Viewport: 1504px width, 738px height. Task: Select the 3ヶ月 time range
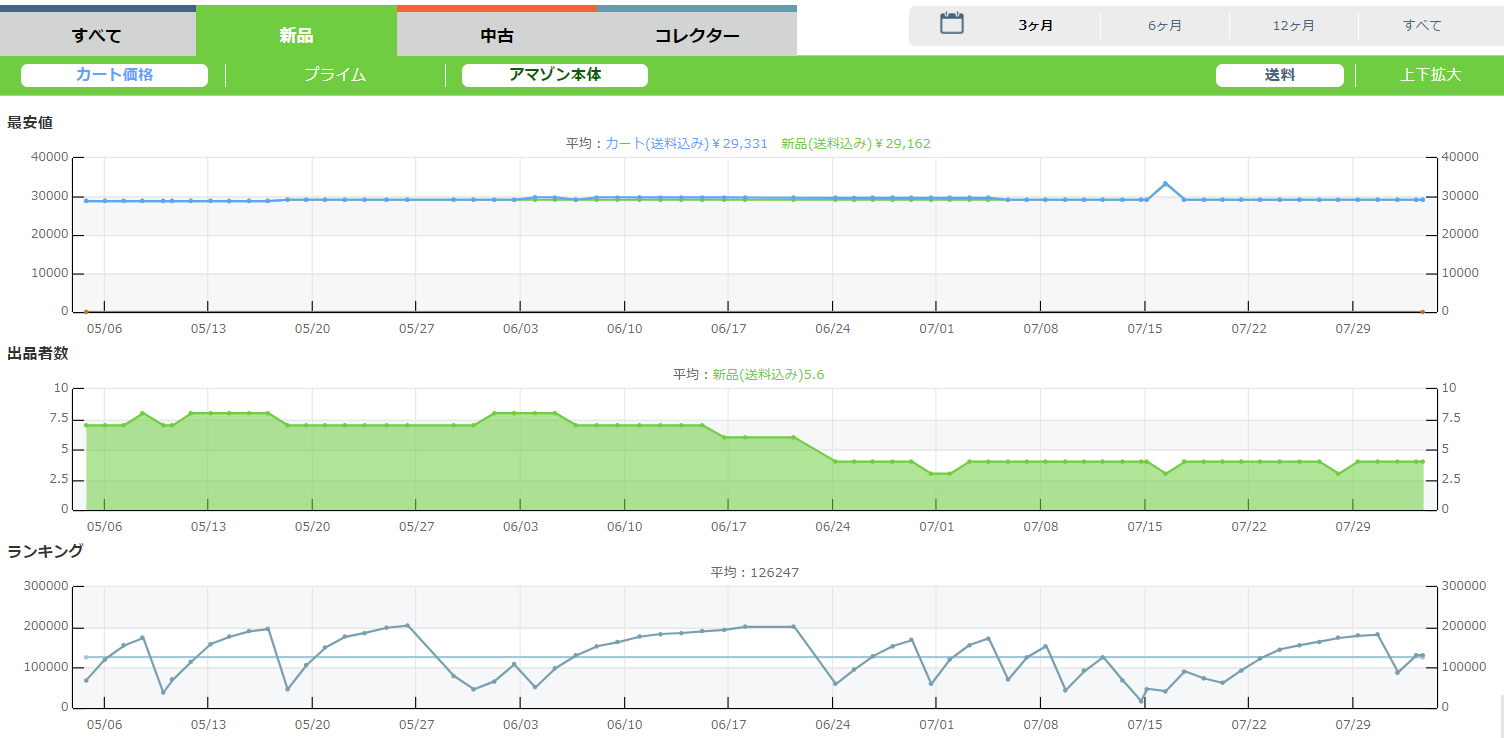tap(1035, 26)
